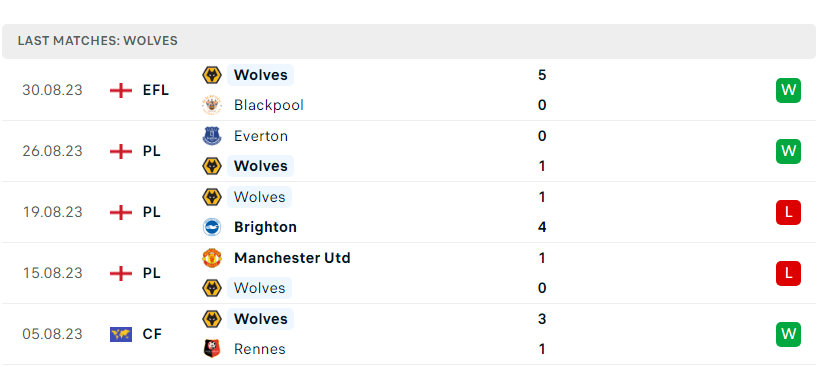
Task: Click the green W badge for Rennes match
Action: 788,334
